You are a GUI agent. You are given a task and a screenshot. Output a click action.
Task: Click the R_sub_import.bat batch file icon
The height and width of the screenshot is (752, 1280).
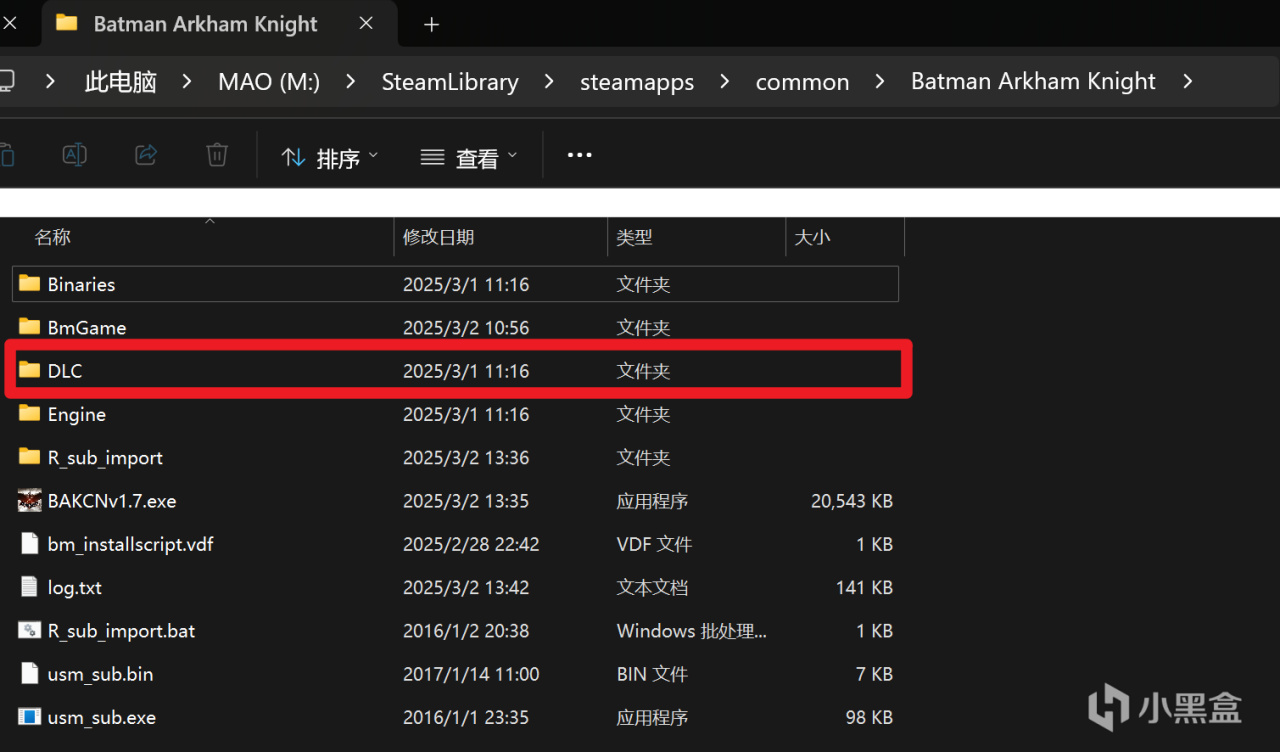pyautogui.click(x=30, y=631)
